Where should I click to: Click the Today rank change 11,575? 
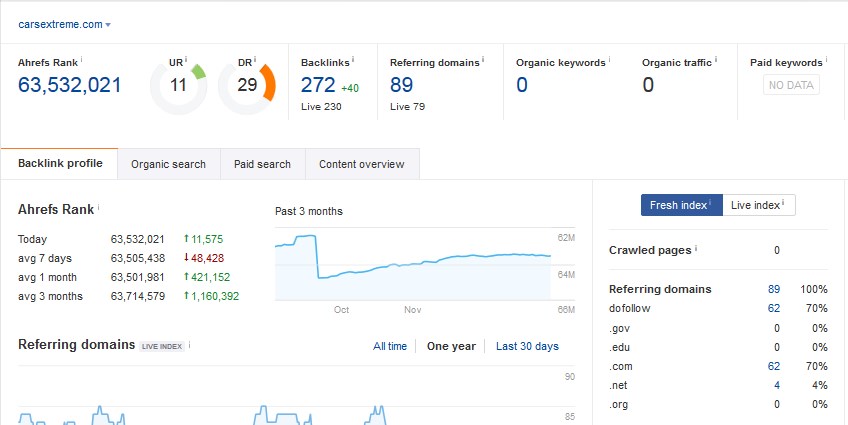click(203, 239)
